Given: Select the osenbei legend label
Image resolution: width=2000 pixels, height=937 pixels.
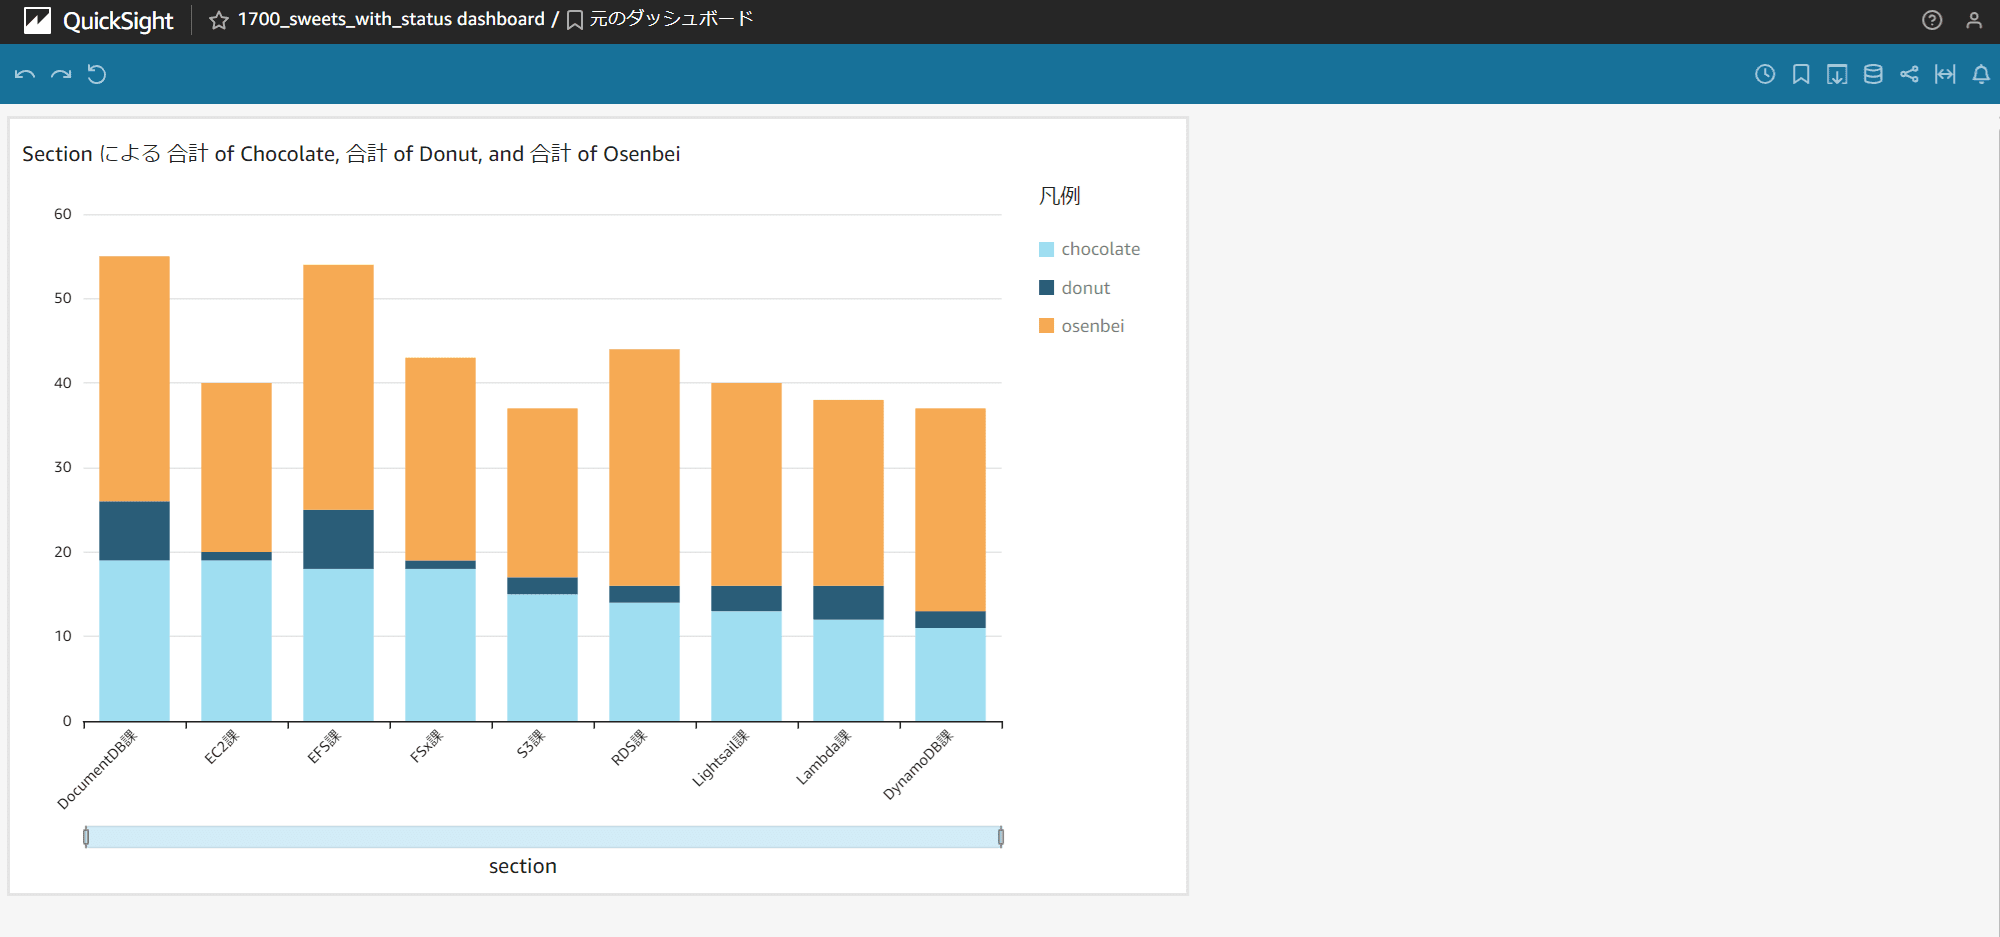Looking at the screenshot, I should [x=1092, y=326].
